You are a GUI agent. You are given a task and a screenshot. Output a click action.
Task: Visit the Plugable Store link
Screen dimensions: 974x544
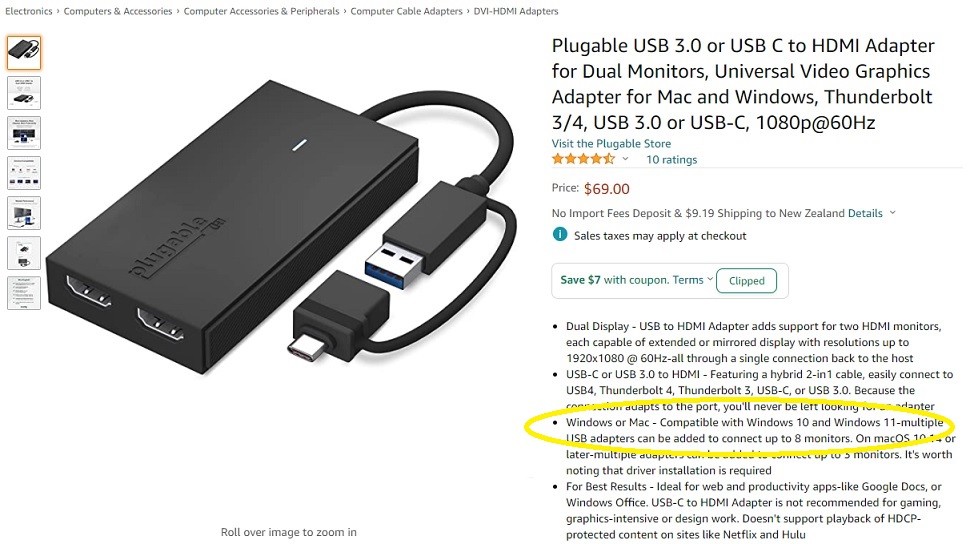pos(611,143)
